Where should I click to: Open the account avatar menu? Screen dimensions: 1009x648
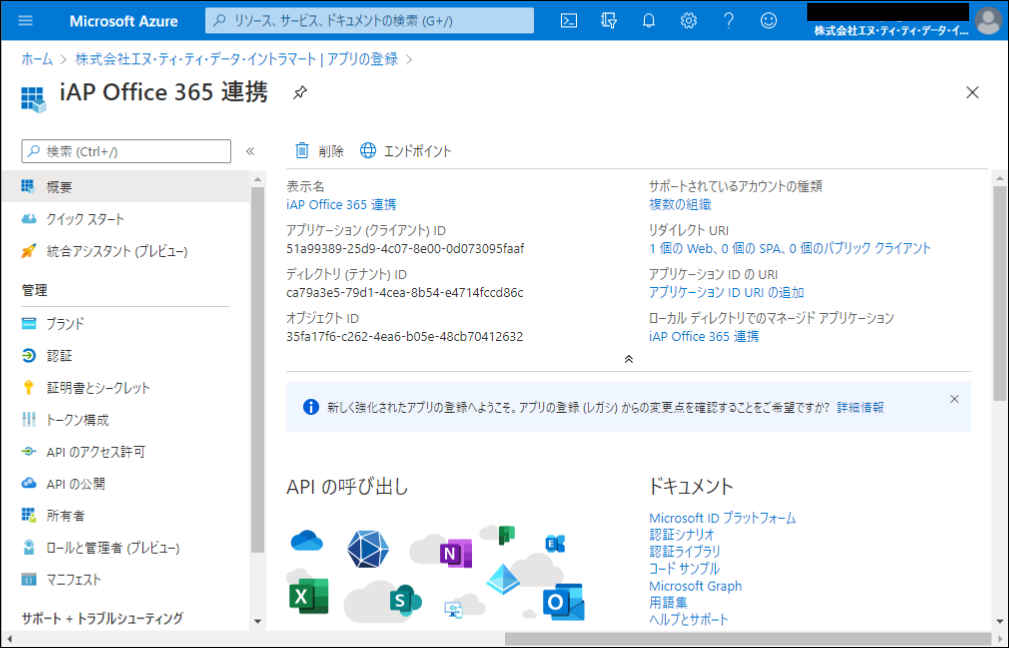coord(988,21)
